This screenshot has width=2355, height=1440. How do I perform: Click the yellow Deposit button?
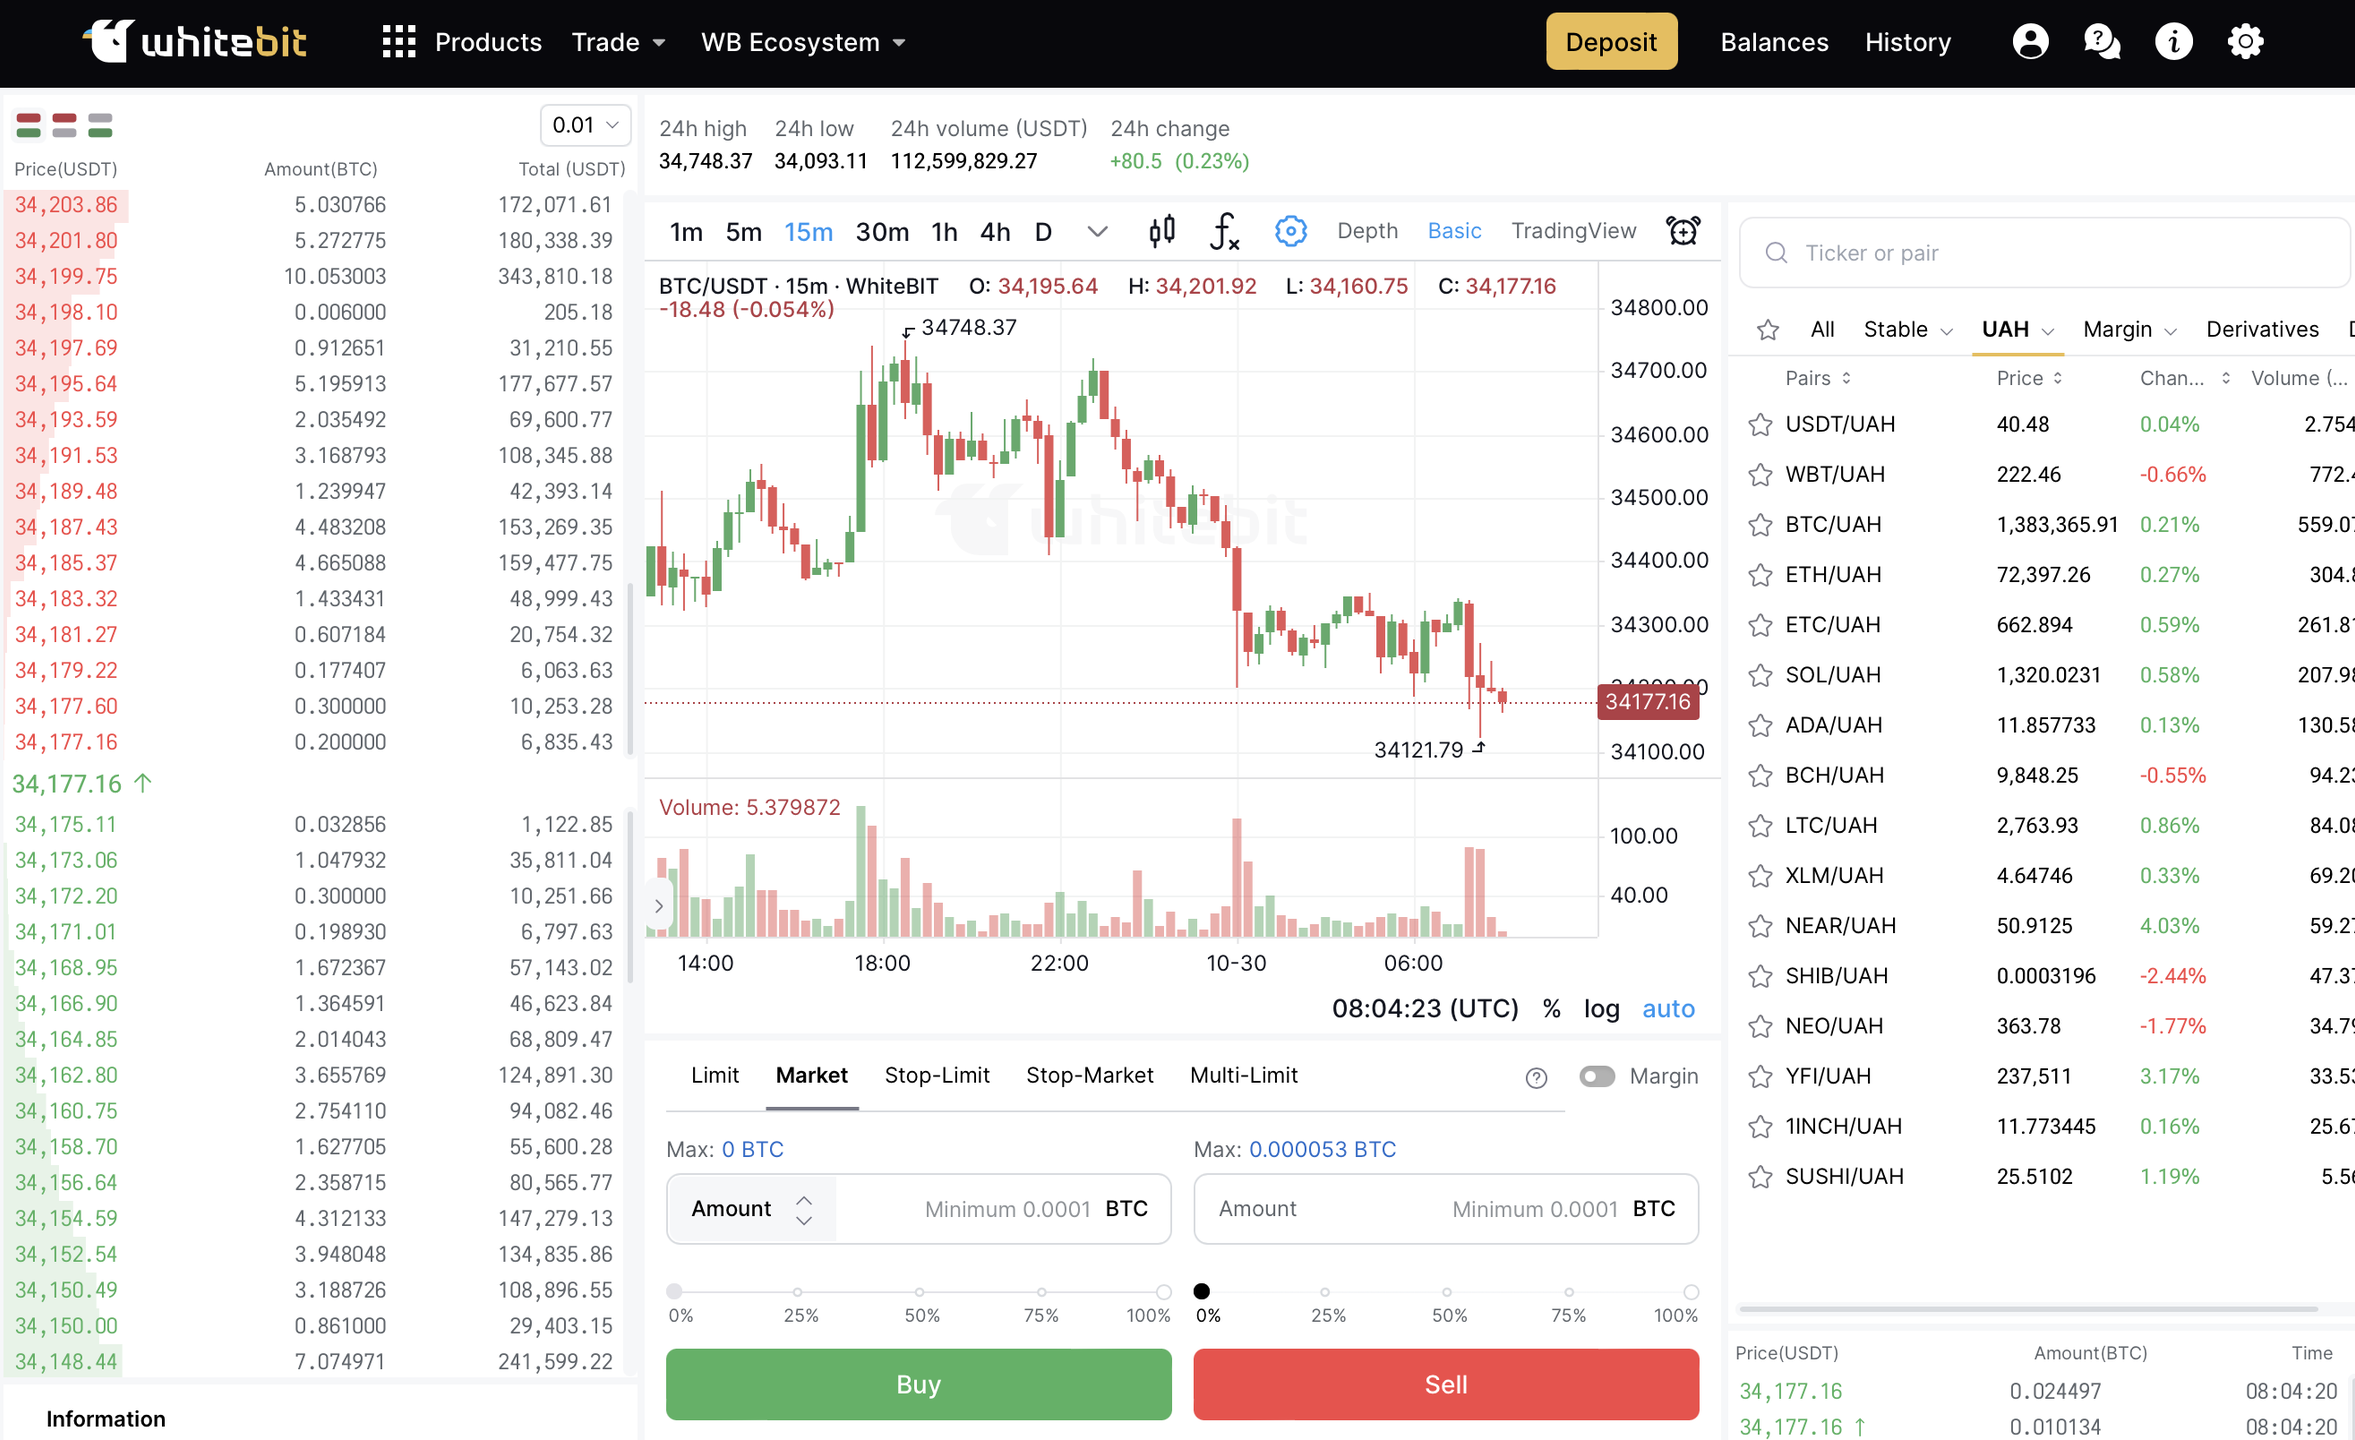click(x=1611, y=42)
